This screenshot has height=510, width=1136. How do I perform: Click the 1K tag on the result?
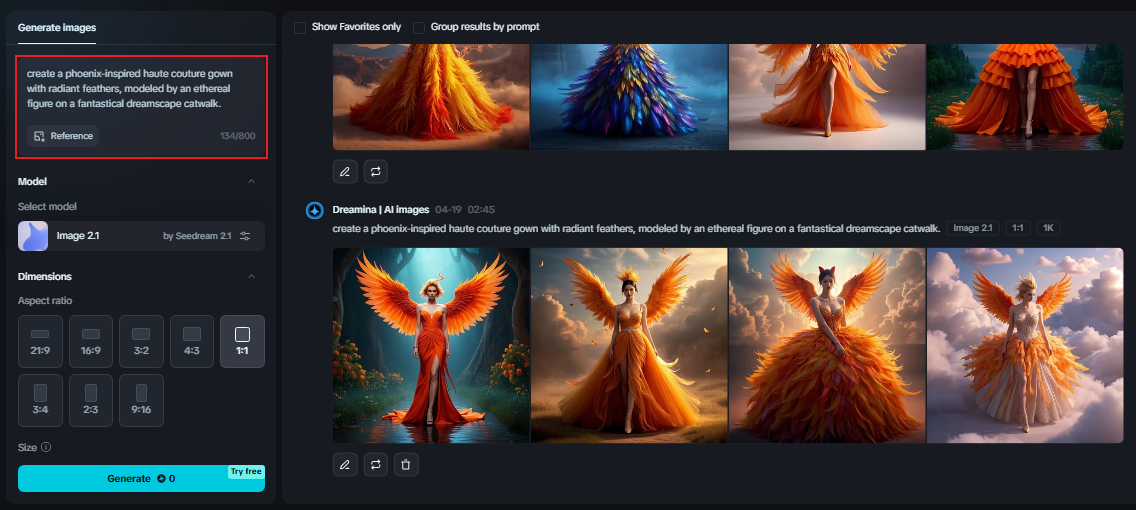click(1048, 228)
